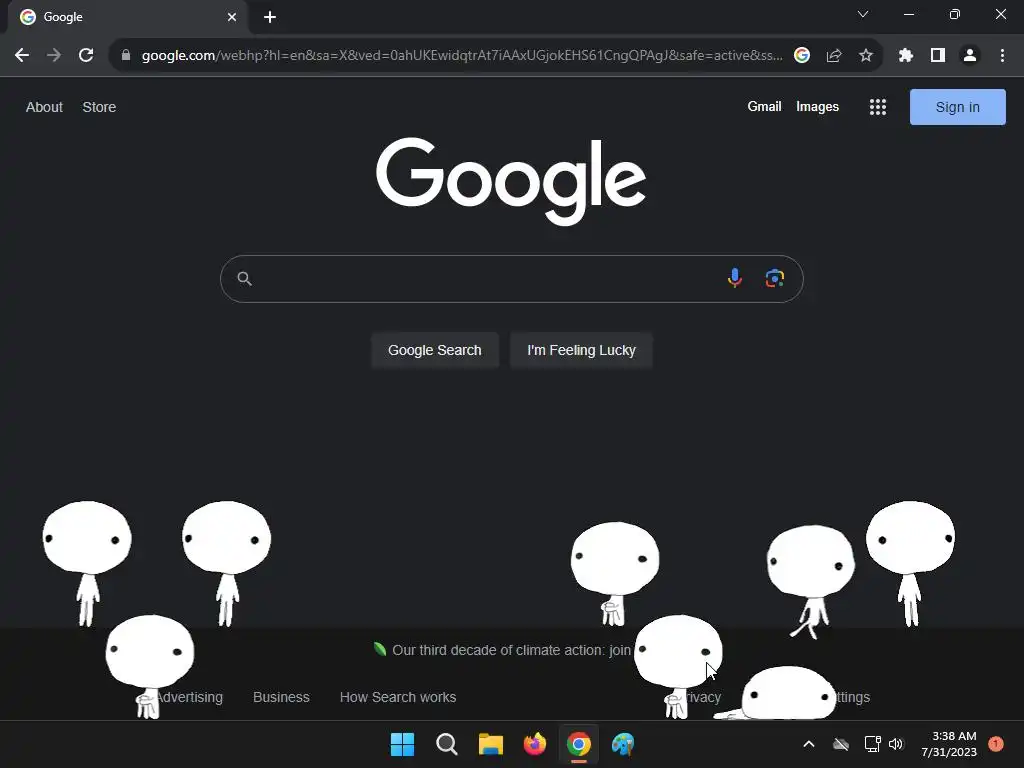Viewport: 1024px width, 768px height.
Task: View site info via the lock icon
Action: click(126, 56)
